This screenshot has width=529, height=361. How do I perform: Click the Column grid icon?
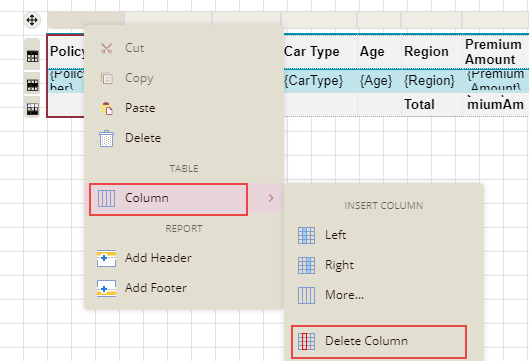[x=106, y=198]
